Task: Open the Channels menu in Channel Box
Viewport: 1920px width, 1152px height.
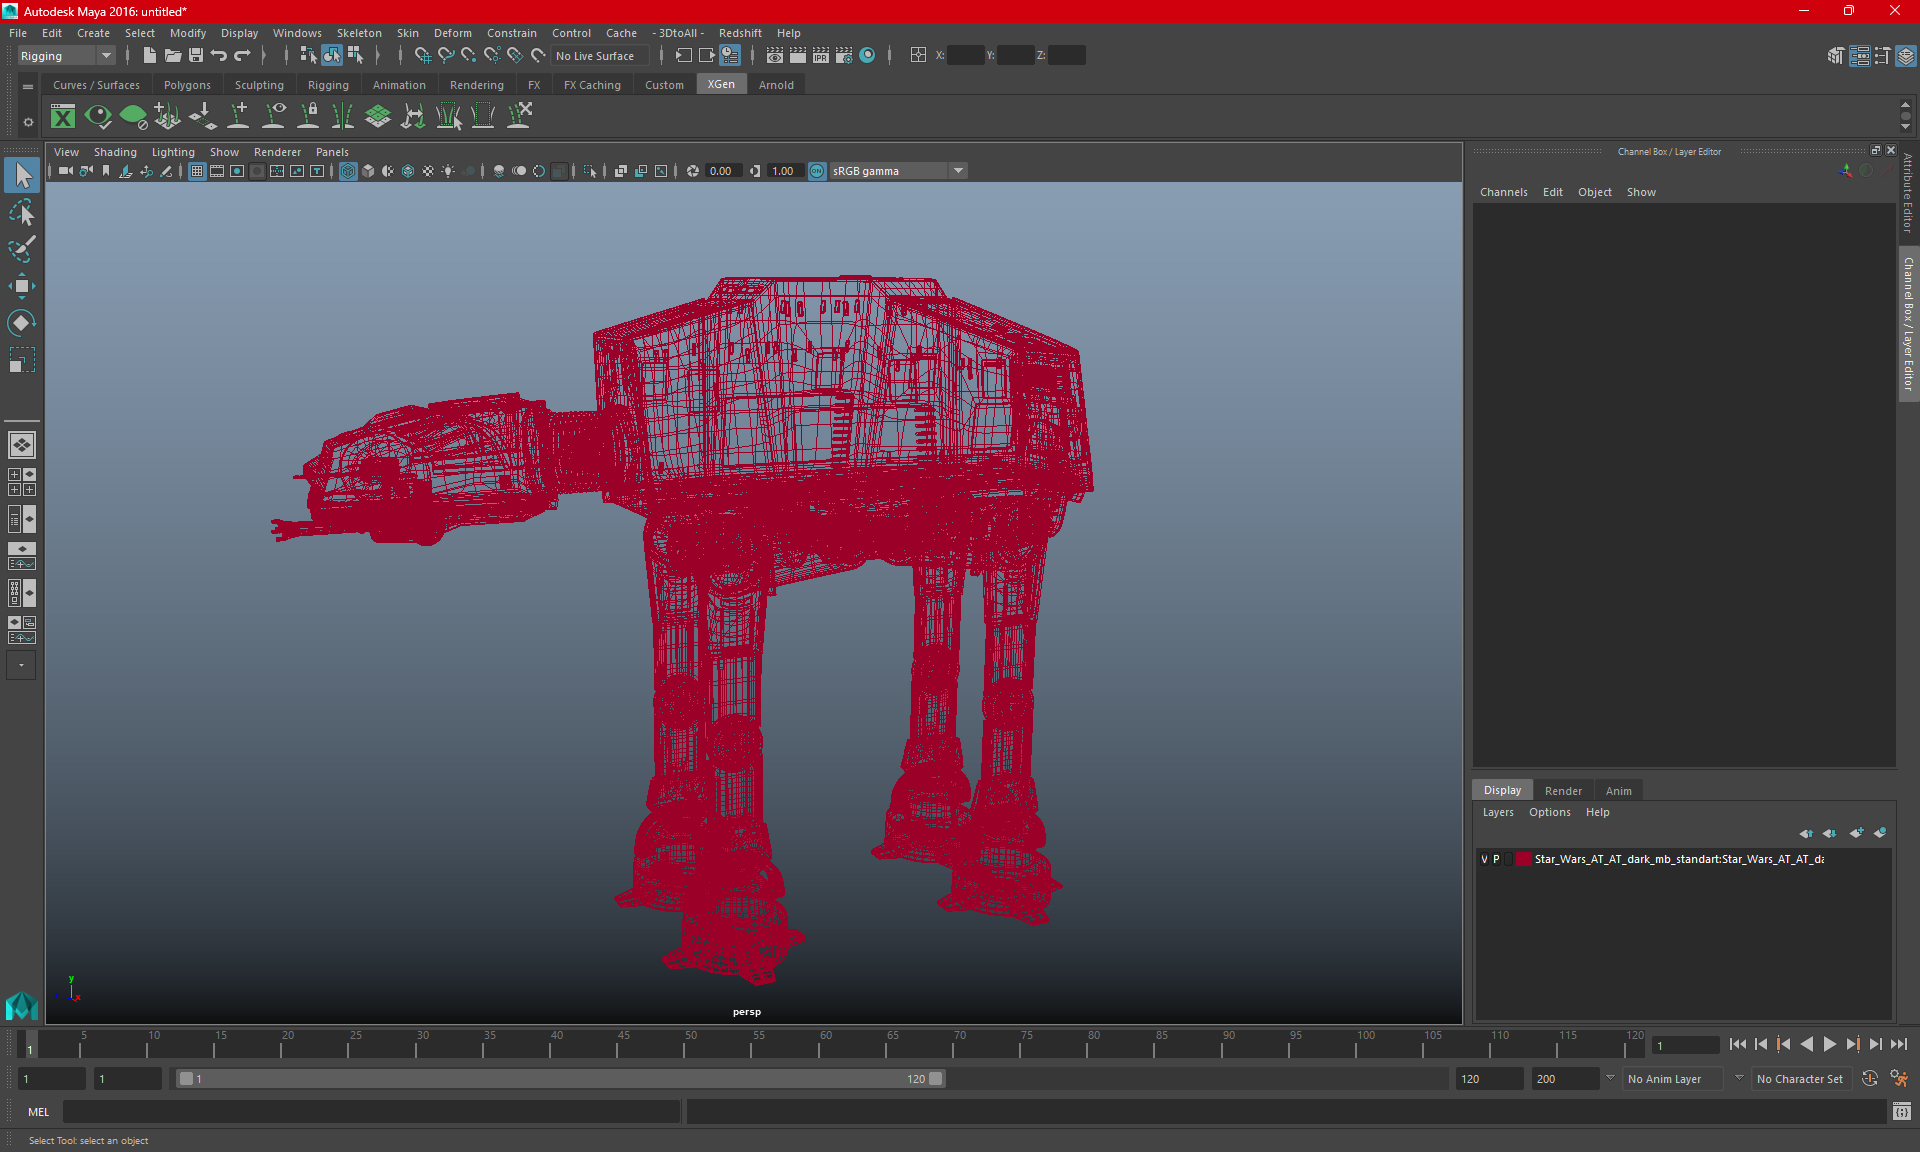Action: pos(1503,192)
